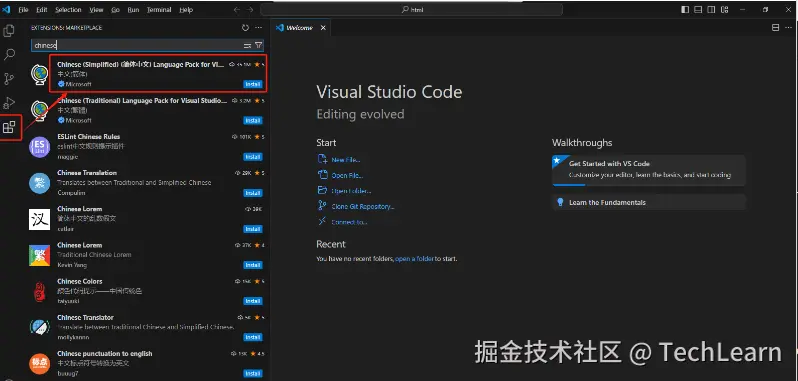Open the Customize Layout menu

pyautogui.click(x=724, y=10)
